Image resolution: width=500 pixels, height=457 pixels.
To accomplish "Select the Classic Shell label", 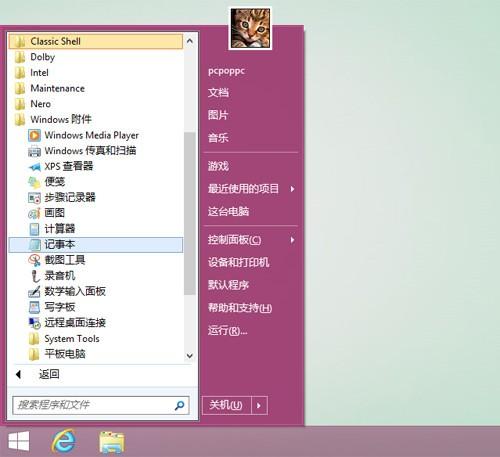I will coord(55,42).
